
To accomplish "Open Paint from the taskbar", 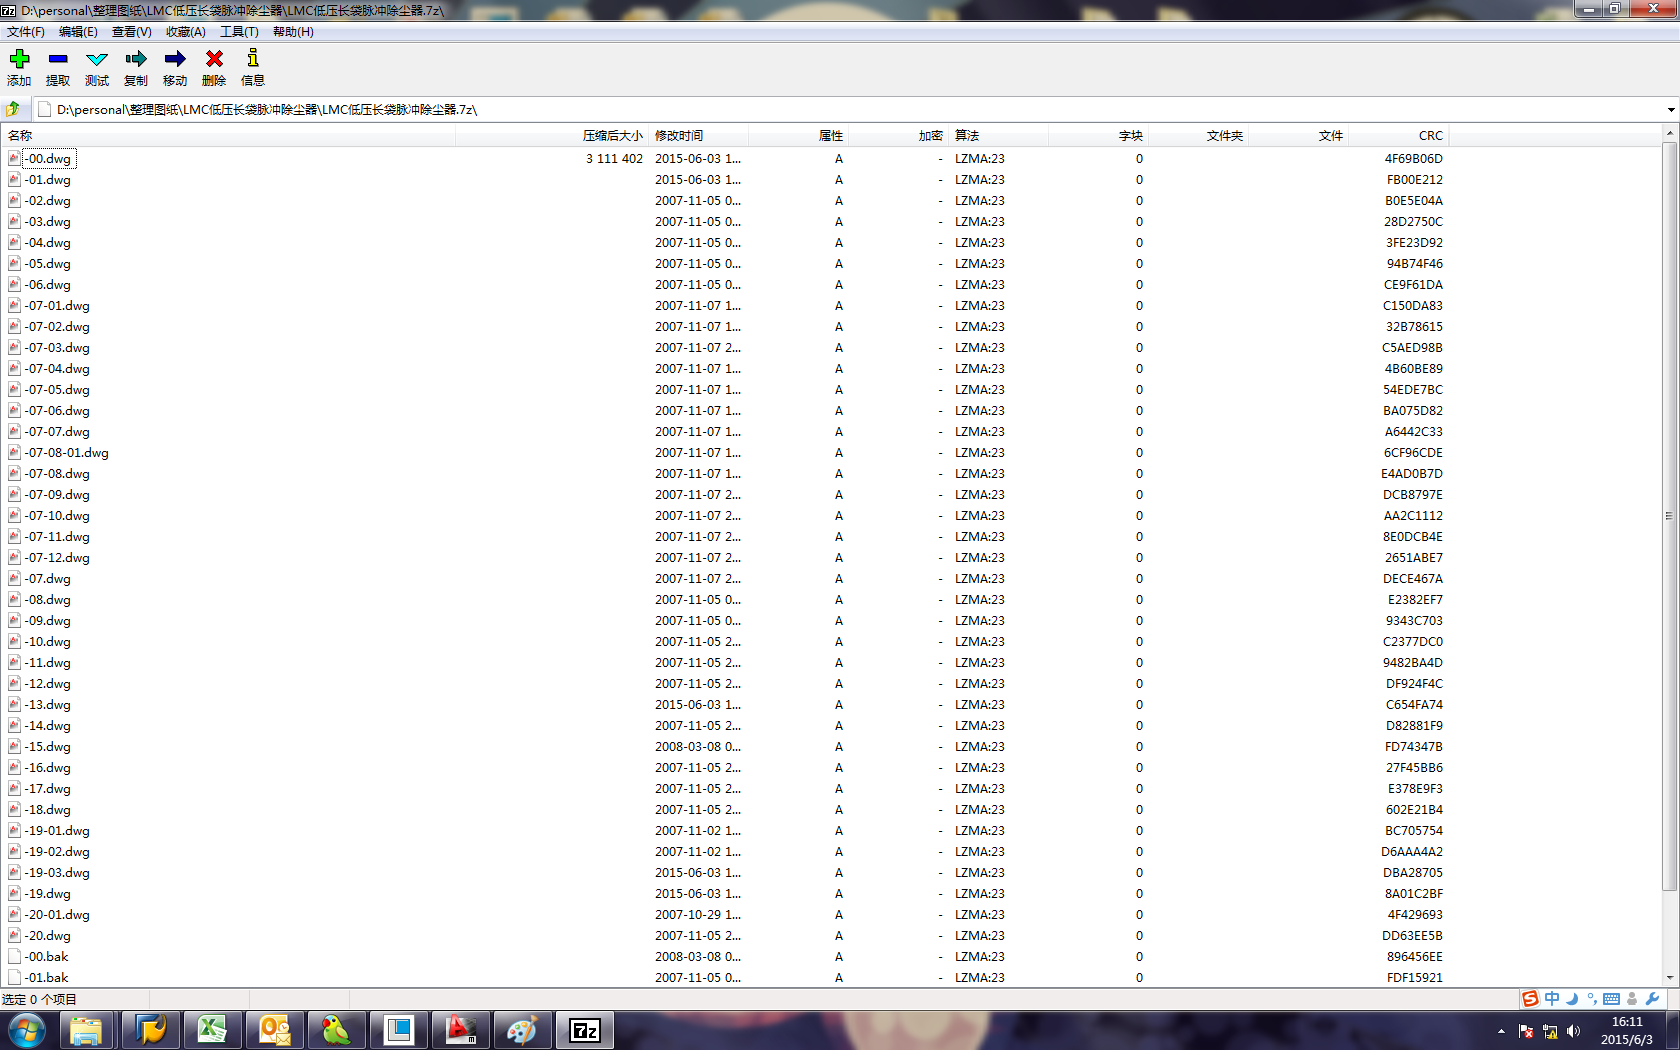I will coord(522,1031).
